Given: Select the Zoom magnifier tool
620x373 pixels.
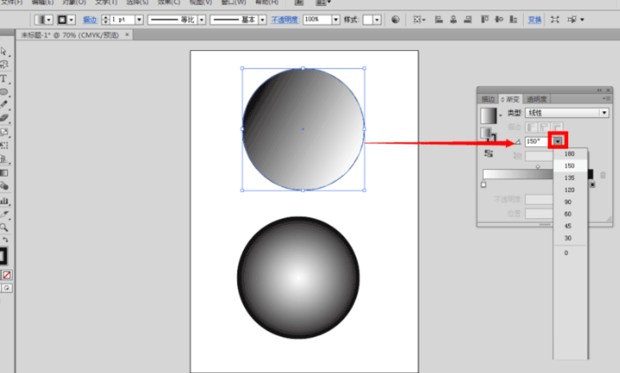Looking at the screenshot, I should click(4, 227).
